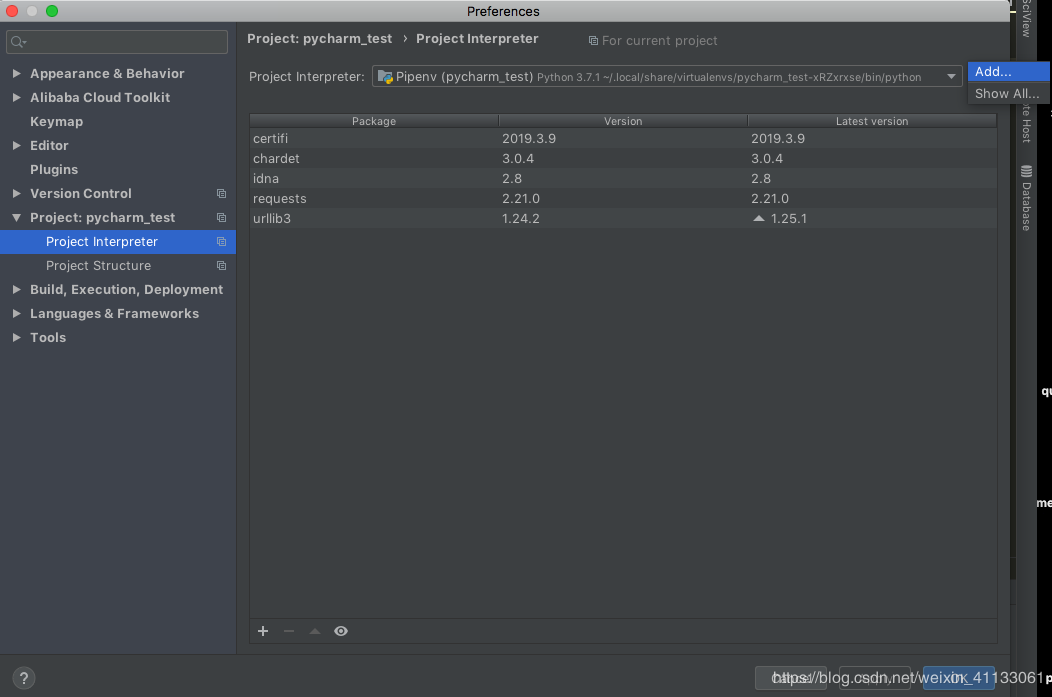Image resolution: width=1052 pixels, height=697 pixels.
Task: Select the certifi package row
Action: (623, 139)
